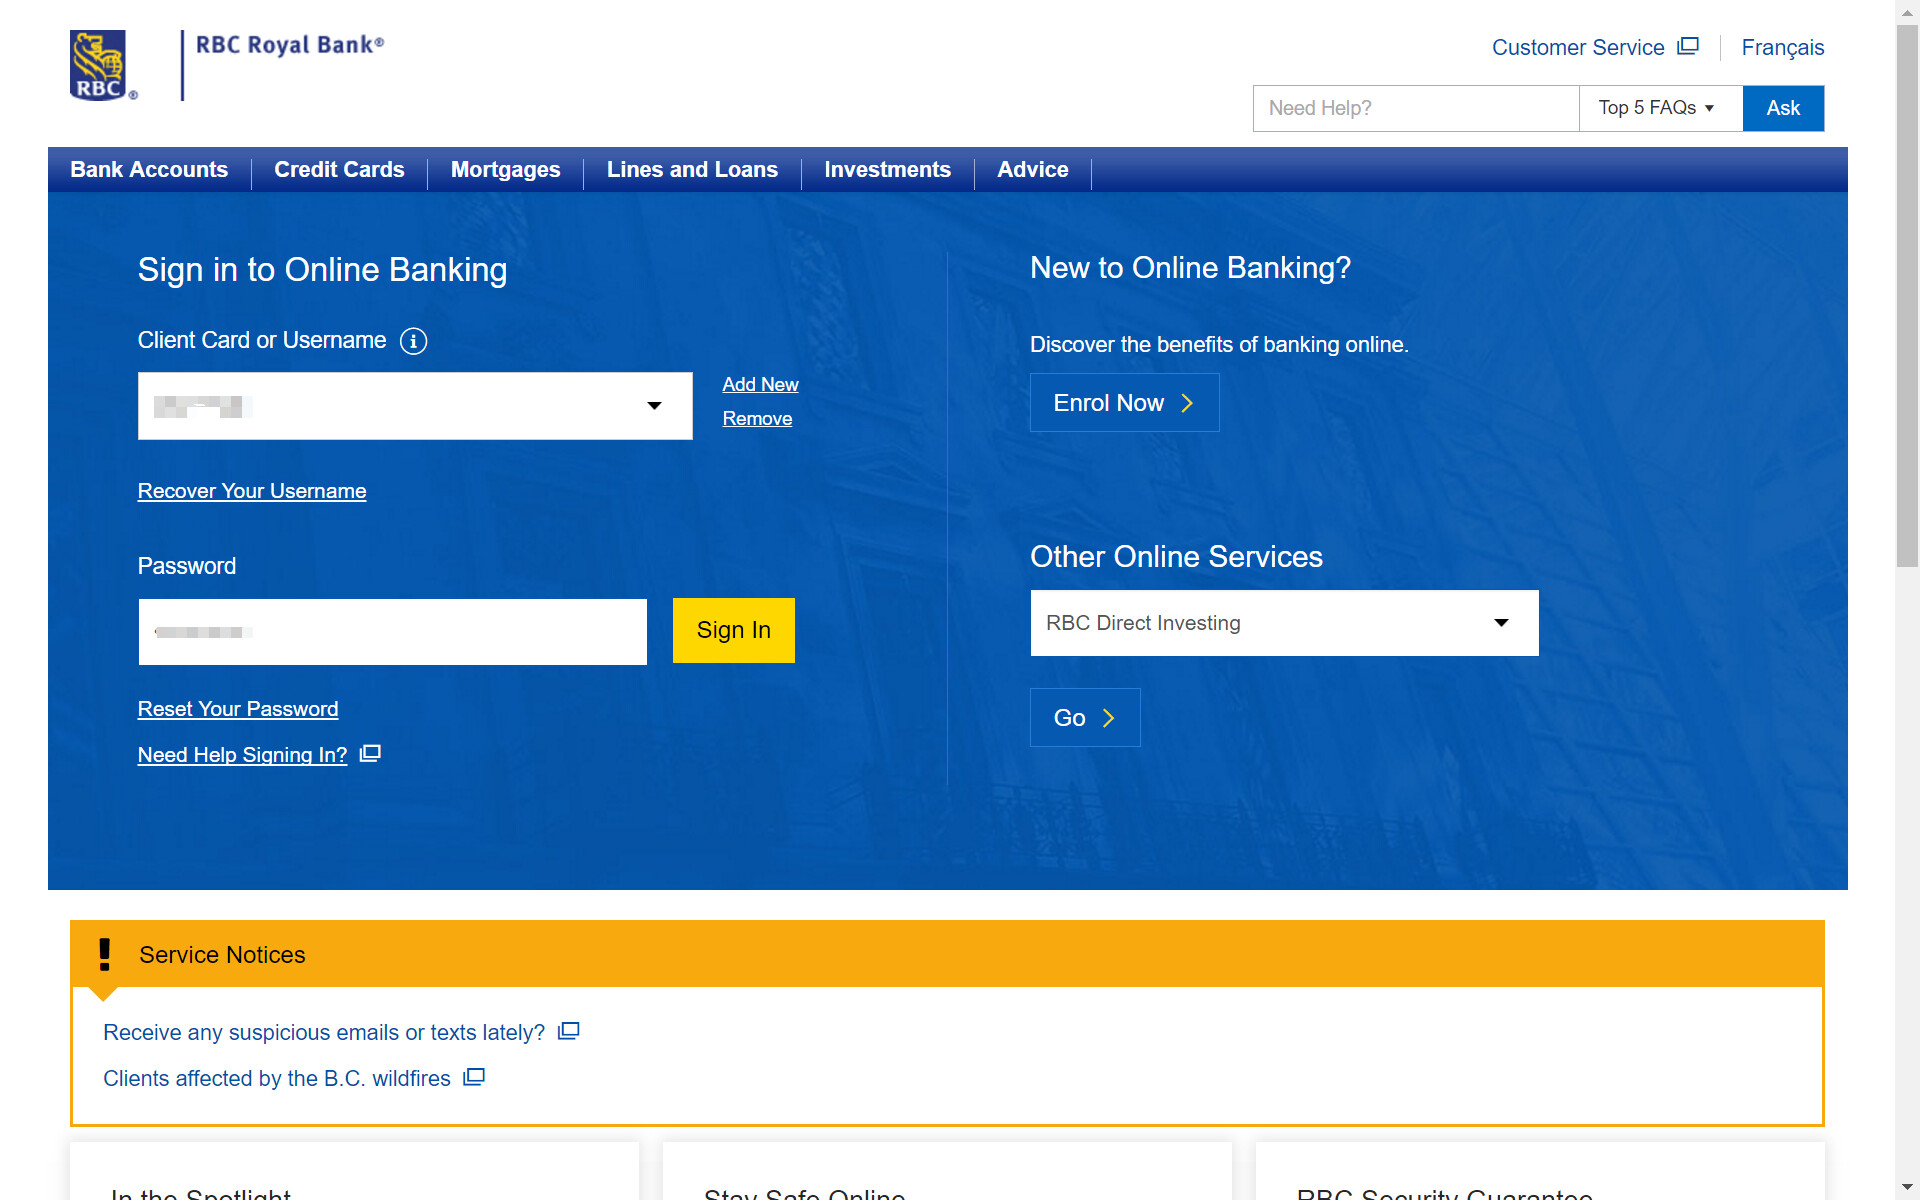The height and width of the screenshot is (1200, 1920).
Task: Click the Enrol Now button
Action: pyautogui.click(x=1124, y=403)
